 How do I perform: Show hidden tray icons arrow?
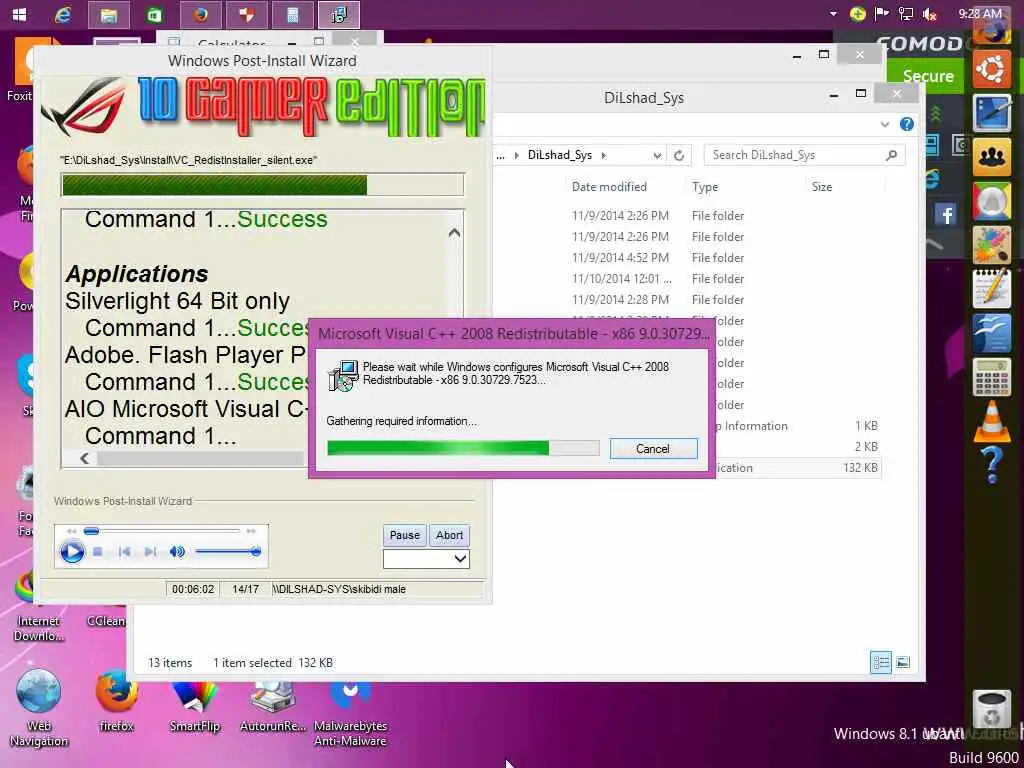(x=833, y=14)
